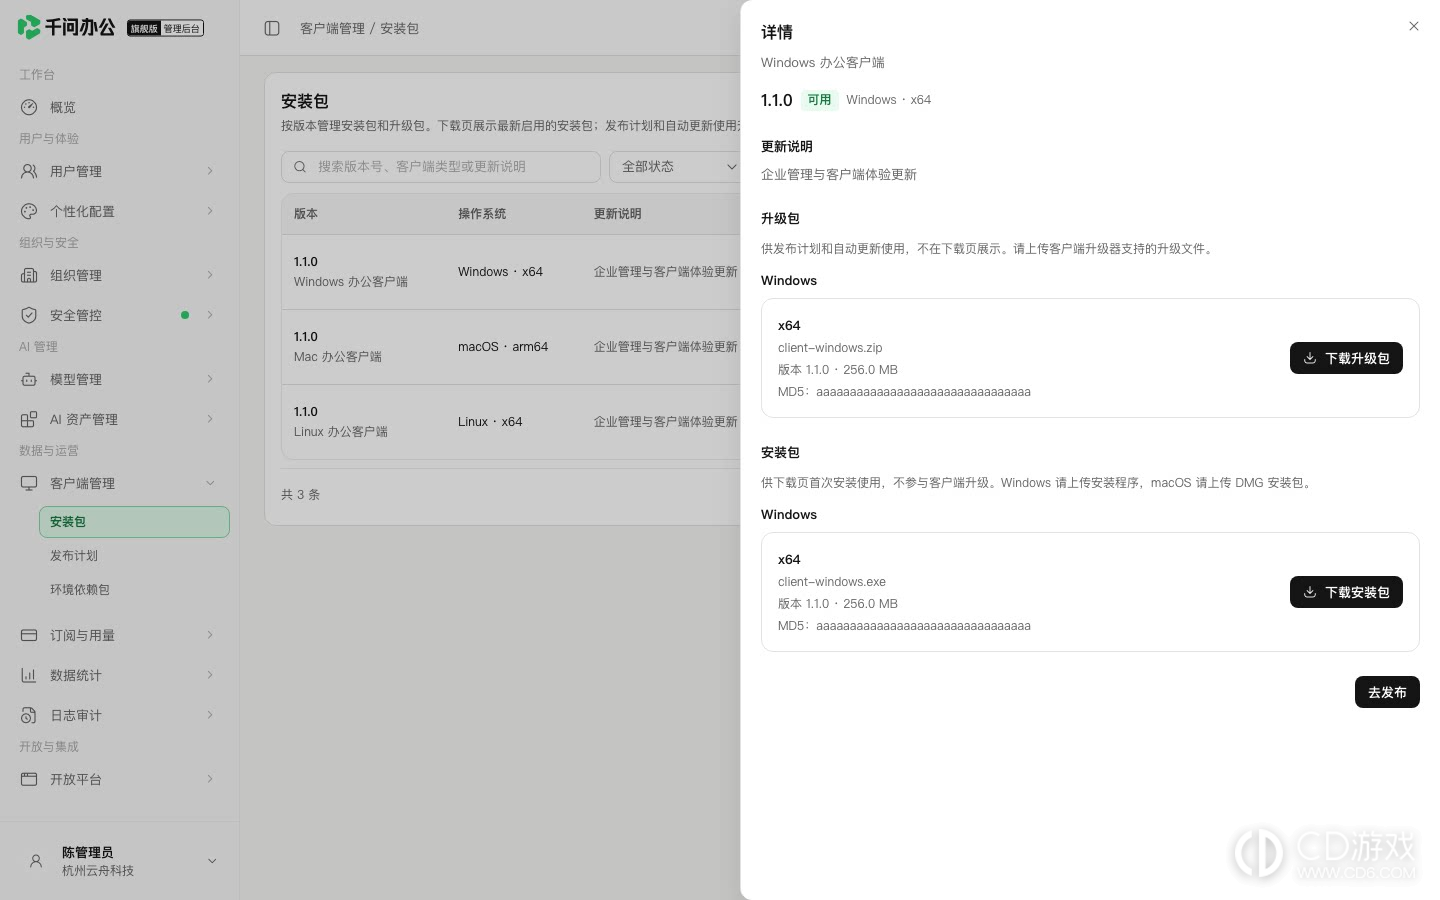Screen dimensions: 1440x900
Task: Click the 个性化配置 palette icon
Action: (x=29, y=211)
